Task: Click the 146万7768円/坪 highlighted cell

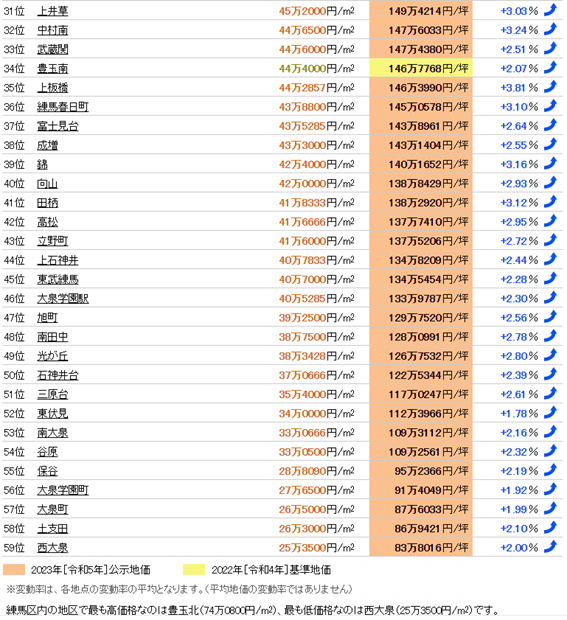Action: [421, 68]
